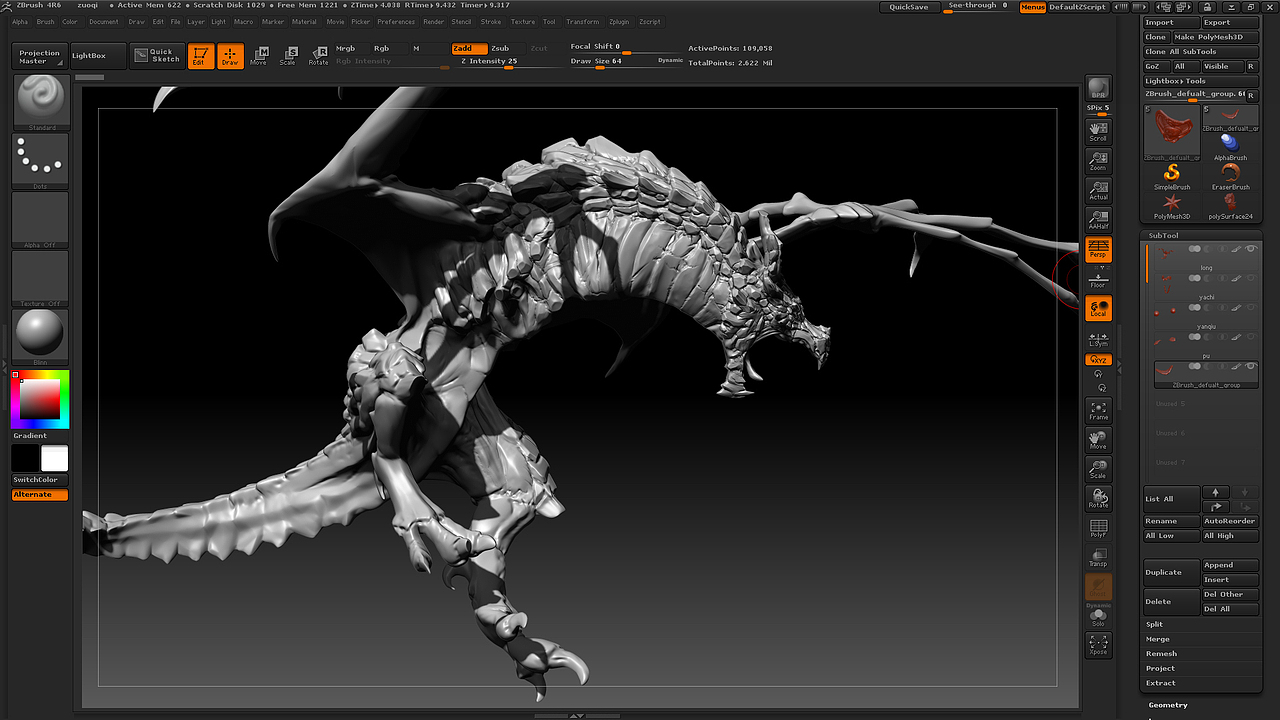Open the Render menu

pos(434,21)
